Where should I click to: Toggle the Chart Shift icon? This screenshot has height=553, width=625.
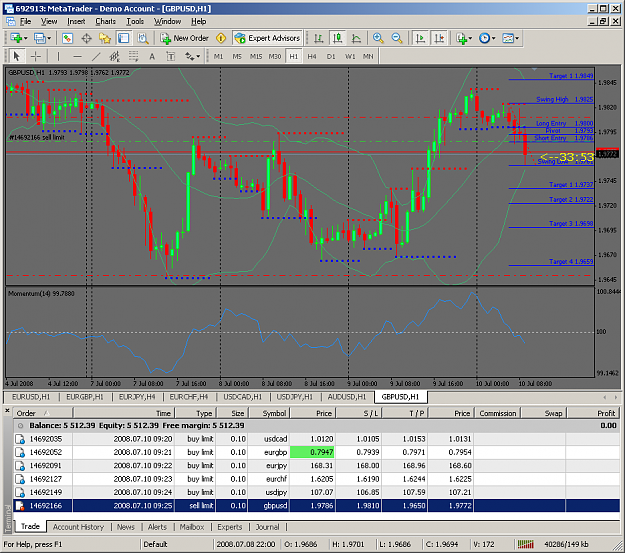point(439,38)
